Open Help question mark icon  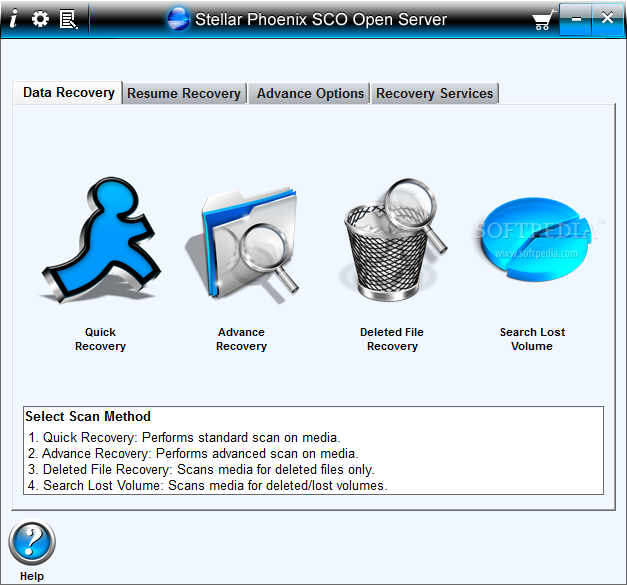pos(32,542)
